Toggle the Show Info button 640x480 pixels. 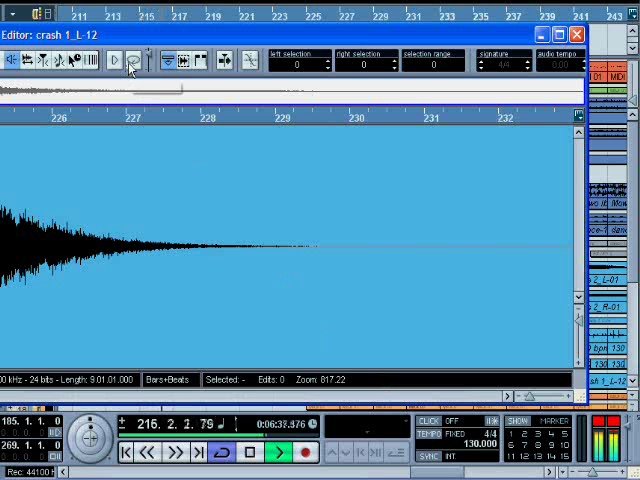168,60
